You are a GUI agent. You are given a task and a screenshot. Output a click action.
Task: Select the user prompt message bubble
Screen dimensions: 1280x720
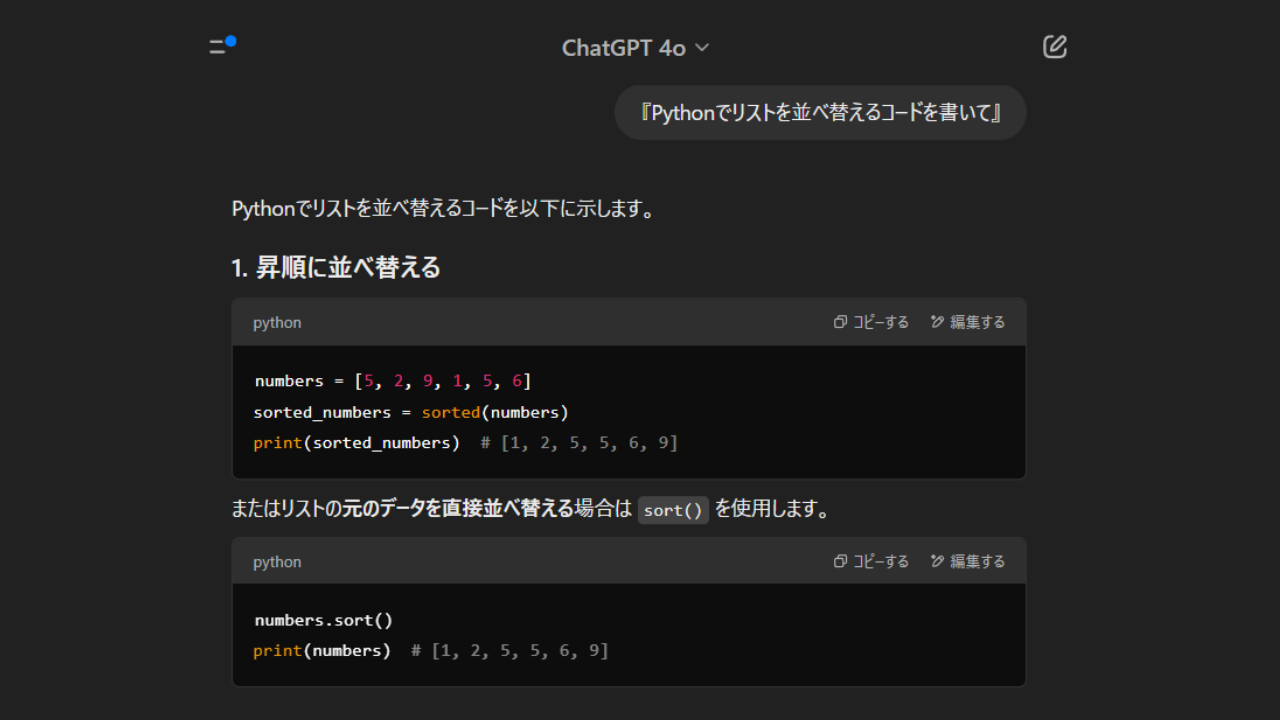point(820,112)
